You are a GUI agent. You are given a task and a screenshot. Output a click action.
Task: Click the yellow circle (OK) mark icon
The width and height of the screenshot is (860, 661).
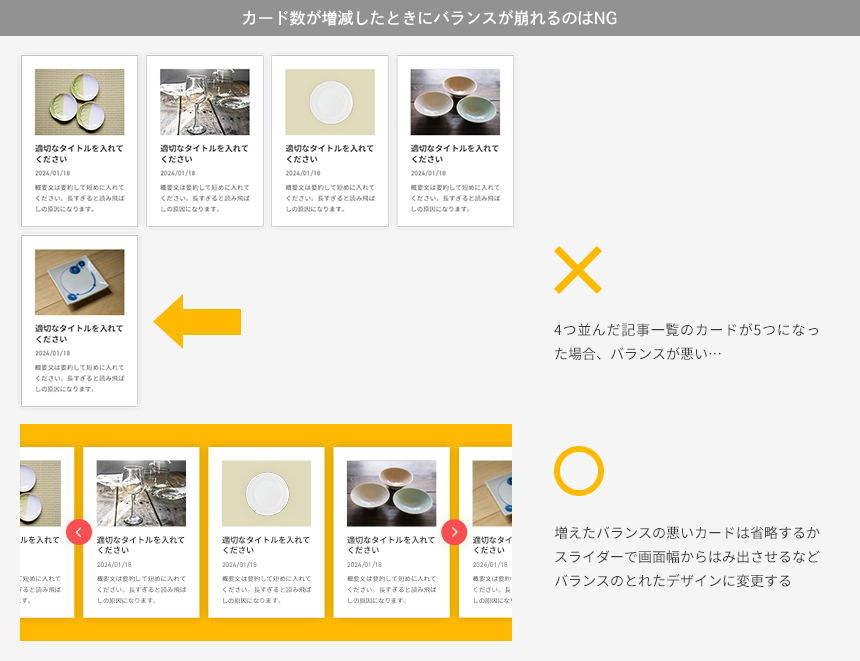tap(581, 472)
